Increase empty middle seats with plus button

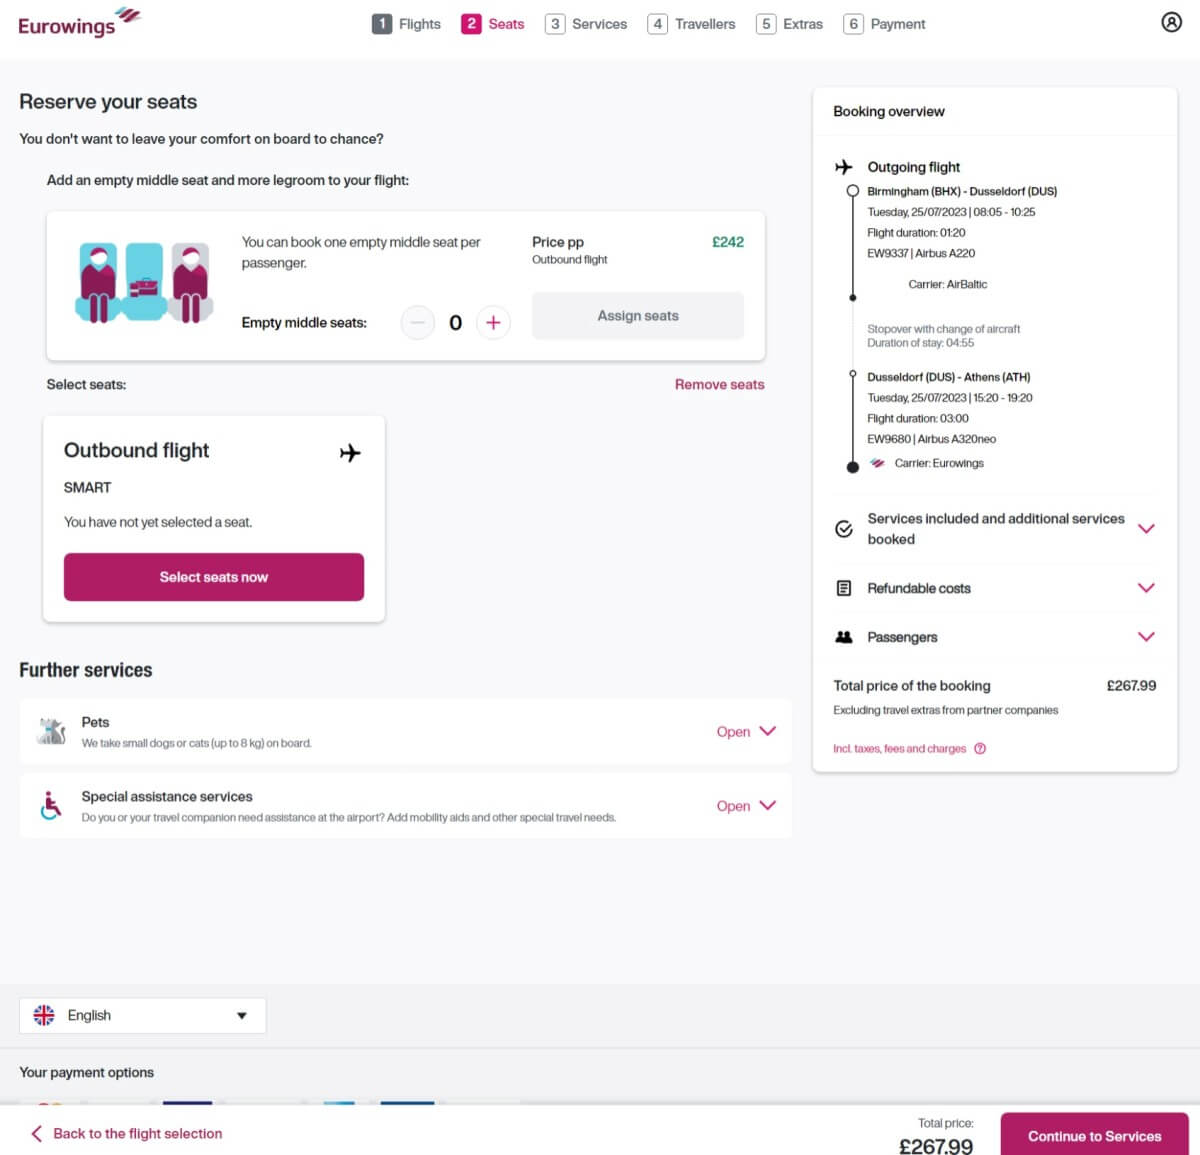pyautogui.click(x=493, y=322)
